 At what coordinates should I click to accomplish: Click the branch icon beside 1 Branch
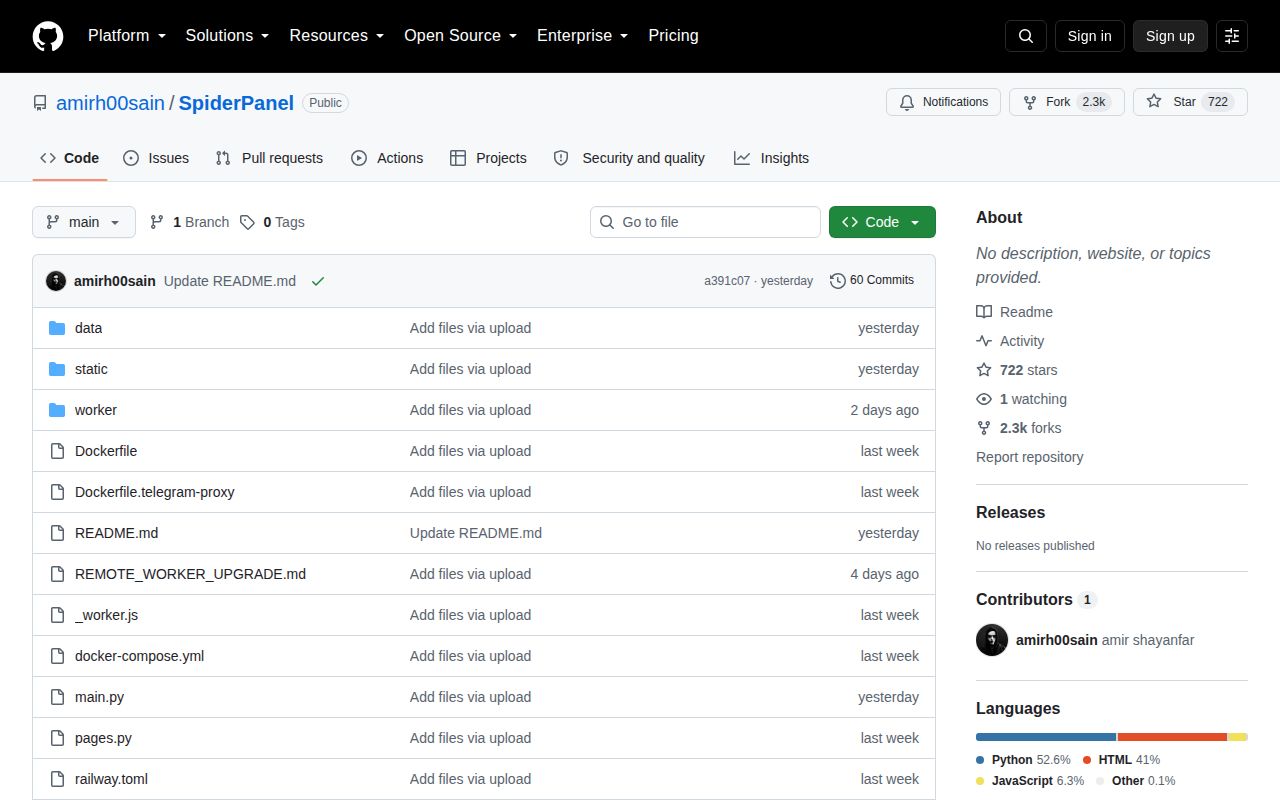tap(157, 222)
